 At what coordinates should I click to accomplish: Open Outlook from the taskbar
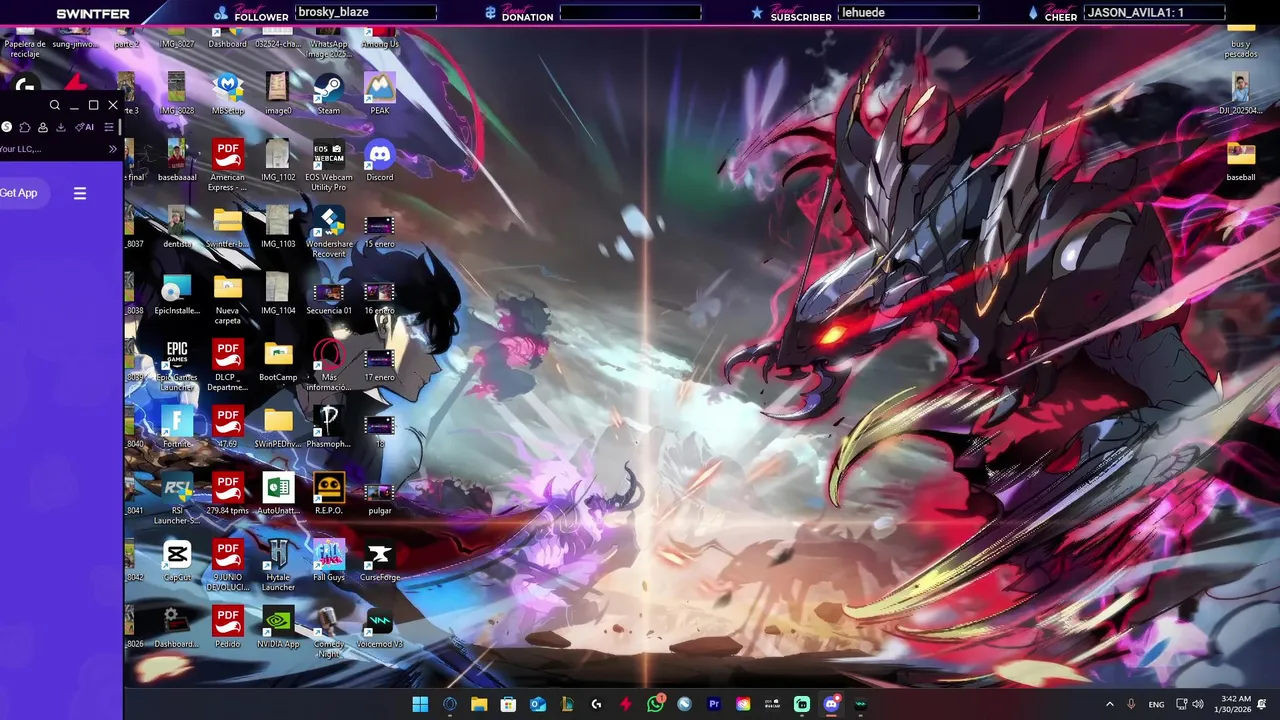click(x=538, y=704)
